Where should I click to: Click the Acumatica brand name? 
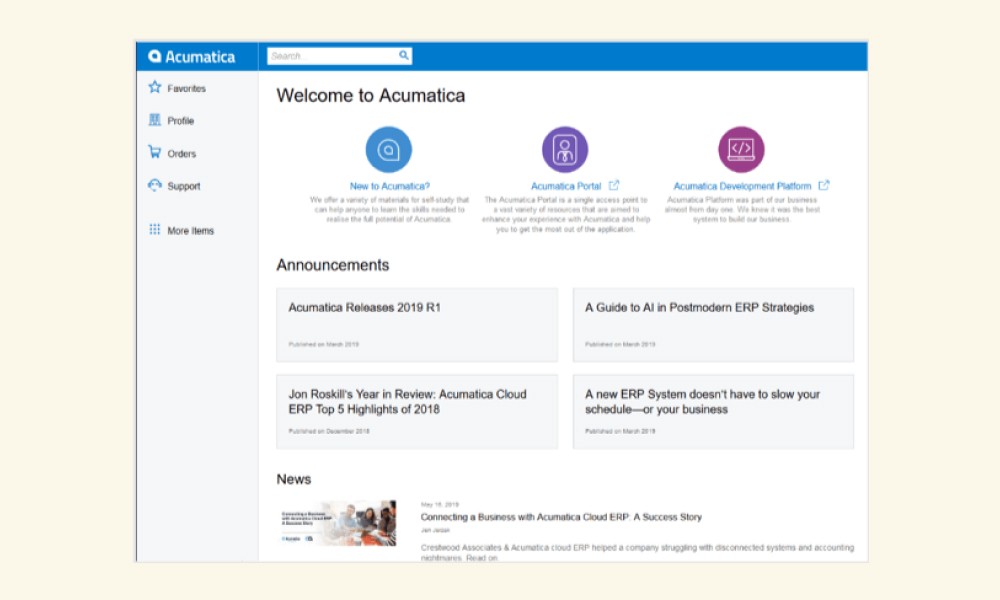pyautogui.click(x=200, y=57)
